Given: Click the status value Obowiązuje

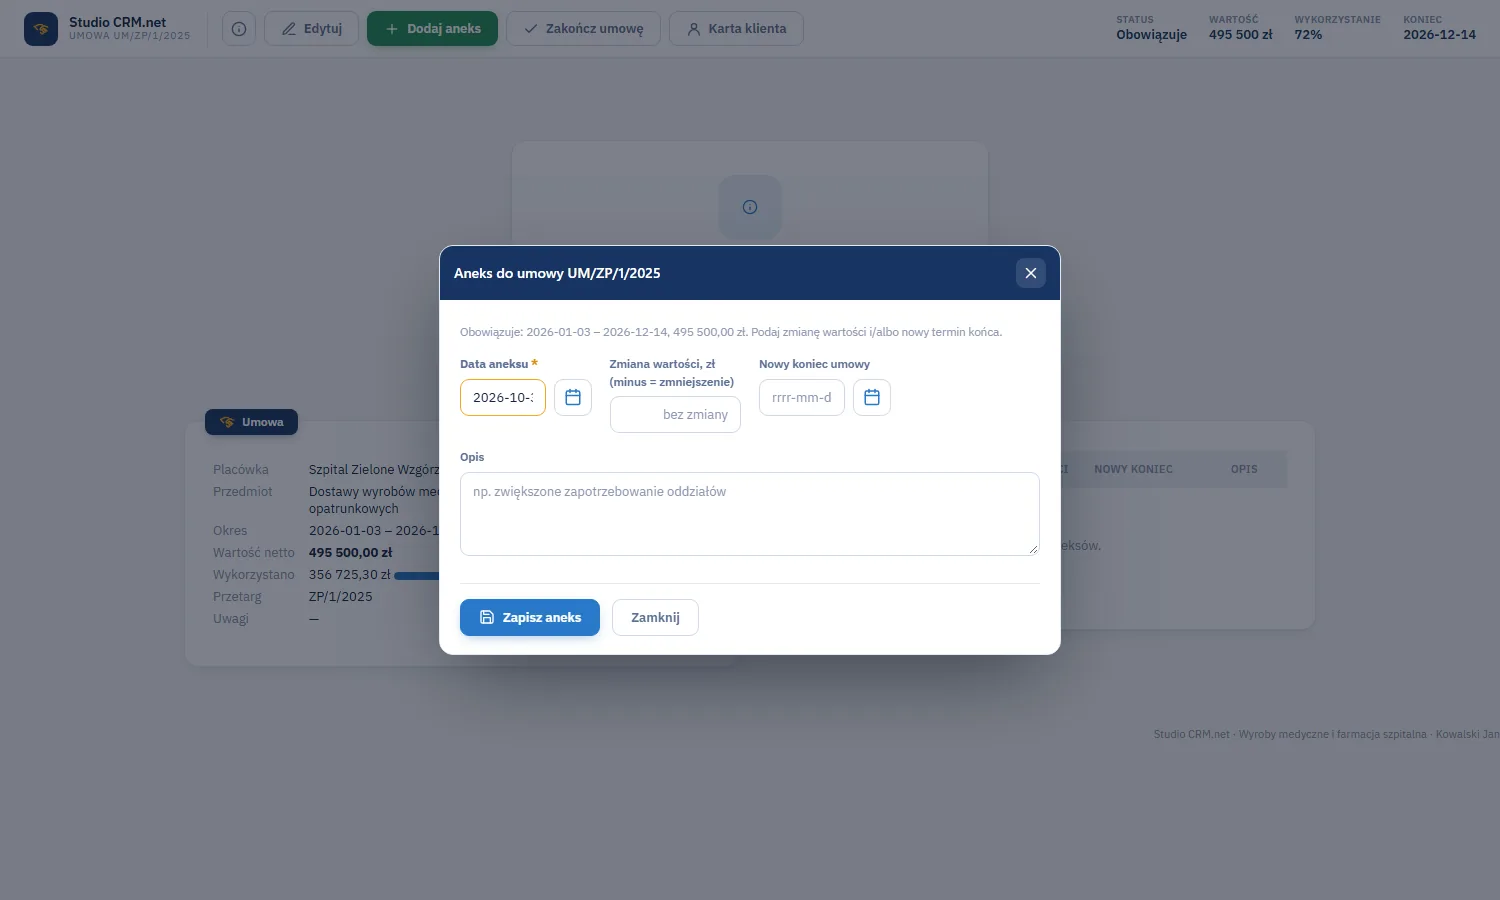Looking at the screenshot, I should 1152,35.
